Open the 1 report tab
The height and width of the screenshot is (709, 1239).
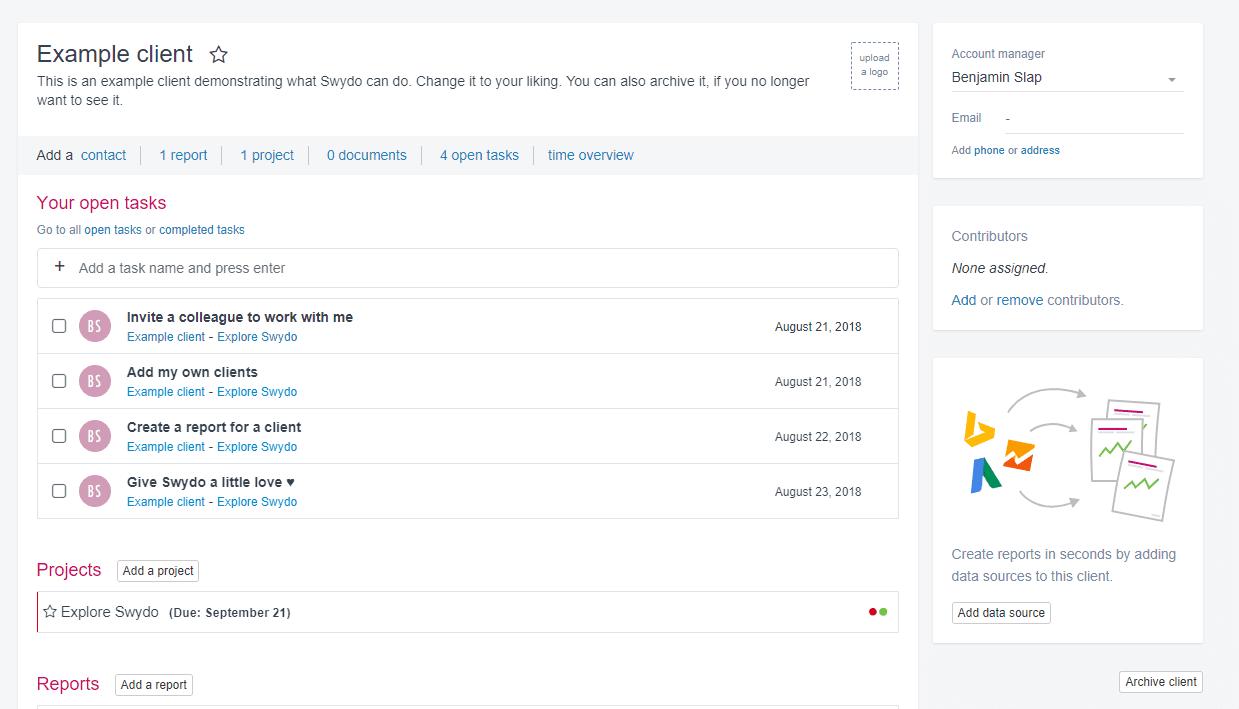[x=183, y=155]
